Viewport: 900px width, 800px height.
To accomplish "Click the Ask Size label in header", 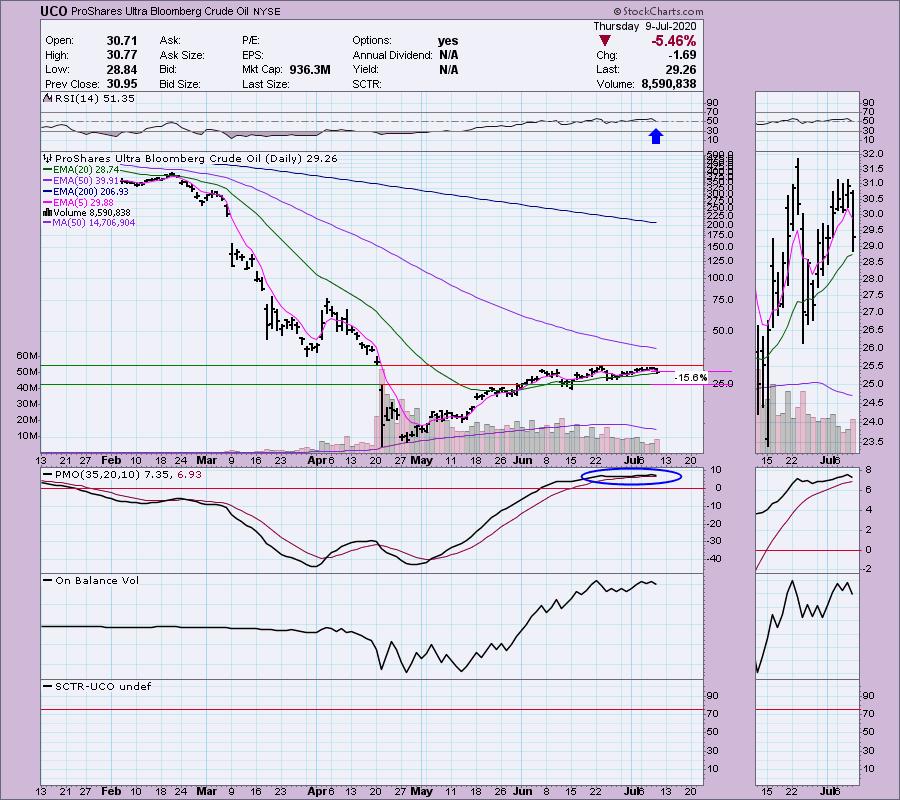I will [182, 55].
